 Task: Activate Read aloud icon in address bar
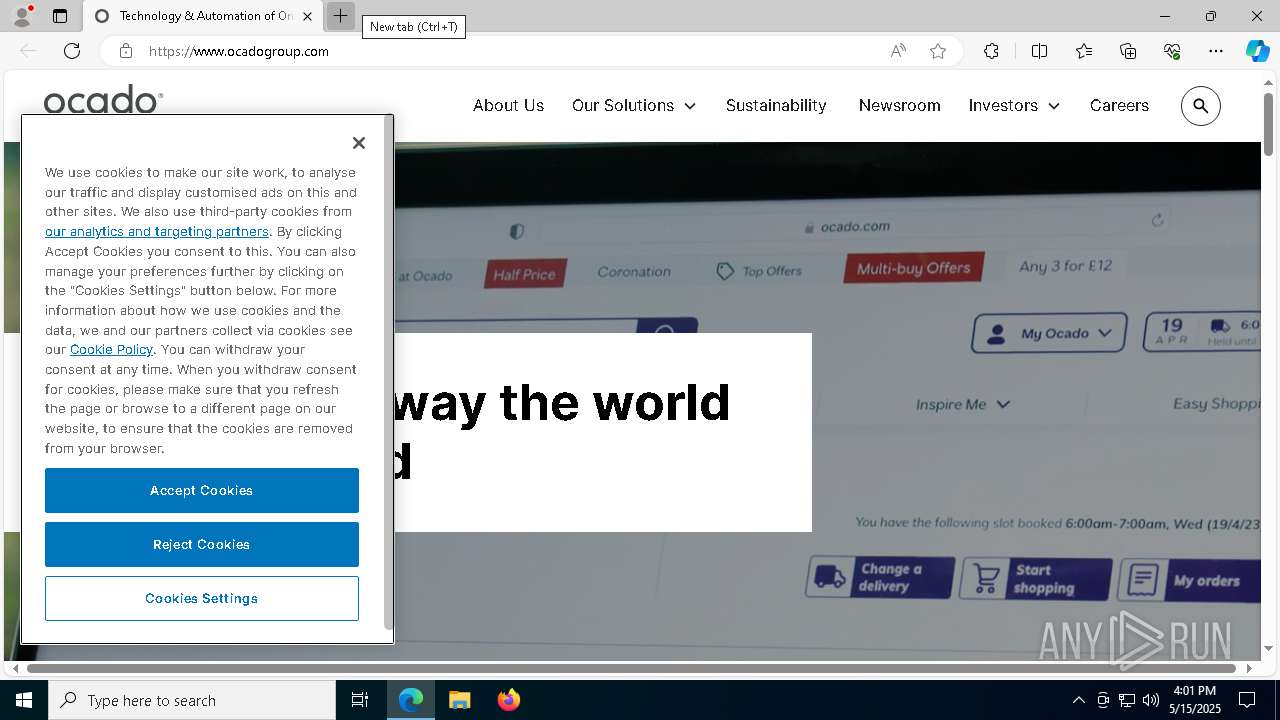(x=898, y=51)
